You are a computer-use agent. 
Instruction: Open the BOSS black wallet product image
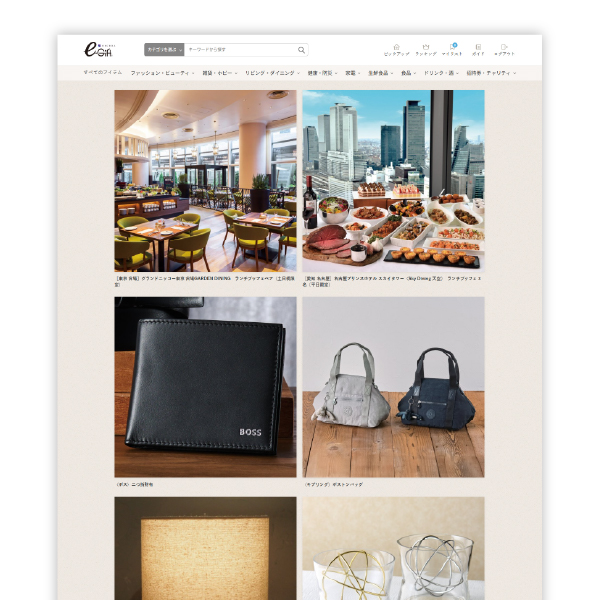(205, 386)
